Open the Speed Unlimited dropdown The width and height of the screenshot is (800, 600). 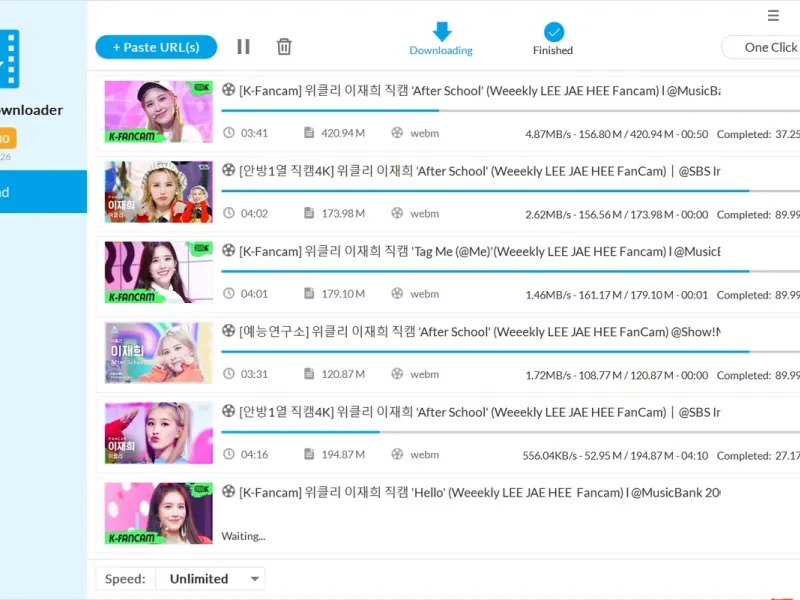point(210,579)
